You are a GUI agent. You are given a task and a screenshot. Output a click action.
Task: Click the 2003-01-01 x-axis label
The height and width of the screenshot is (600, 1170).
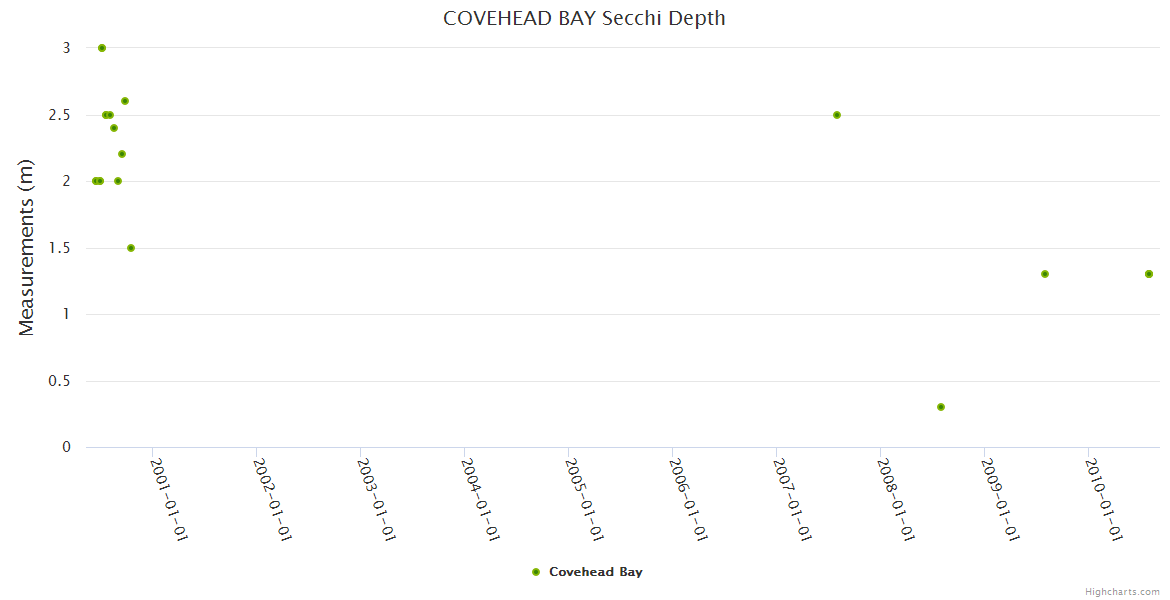[x=376, y=499]
